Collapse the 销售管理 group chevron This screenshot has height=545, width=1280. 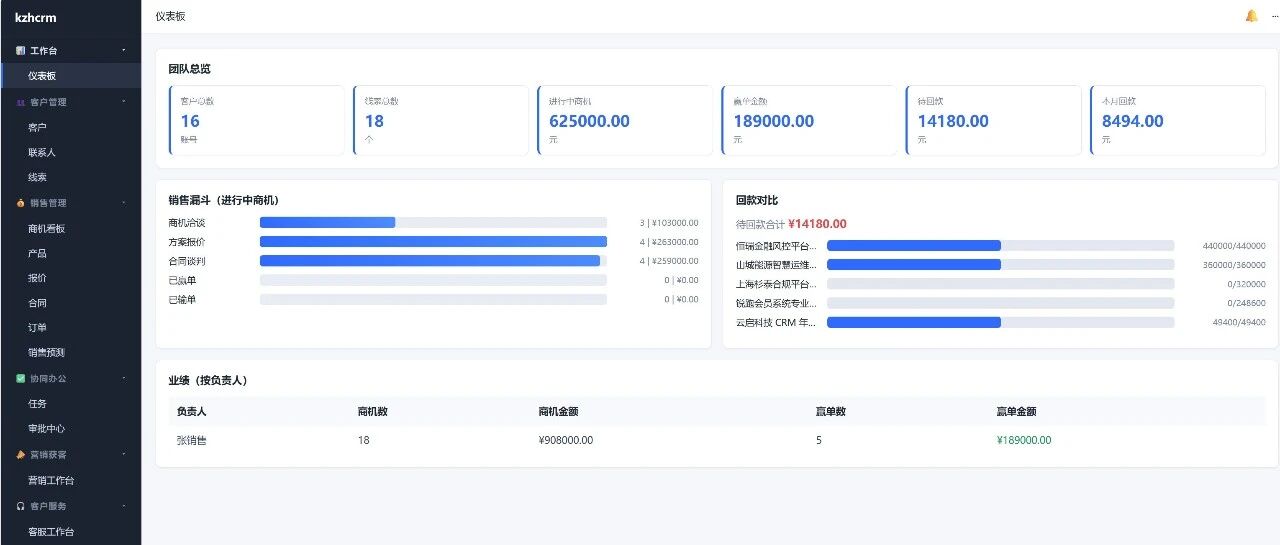click(124, 203)
